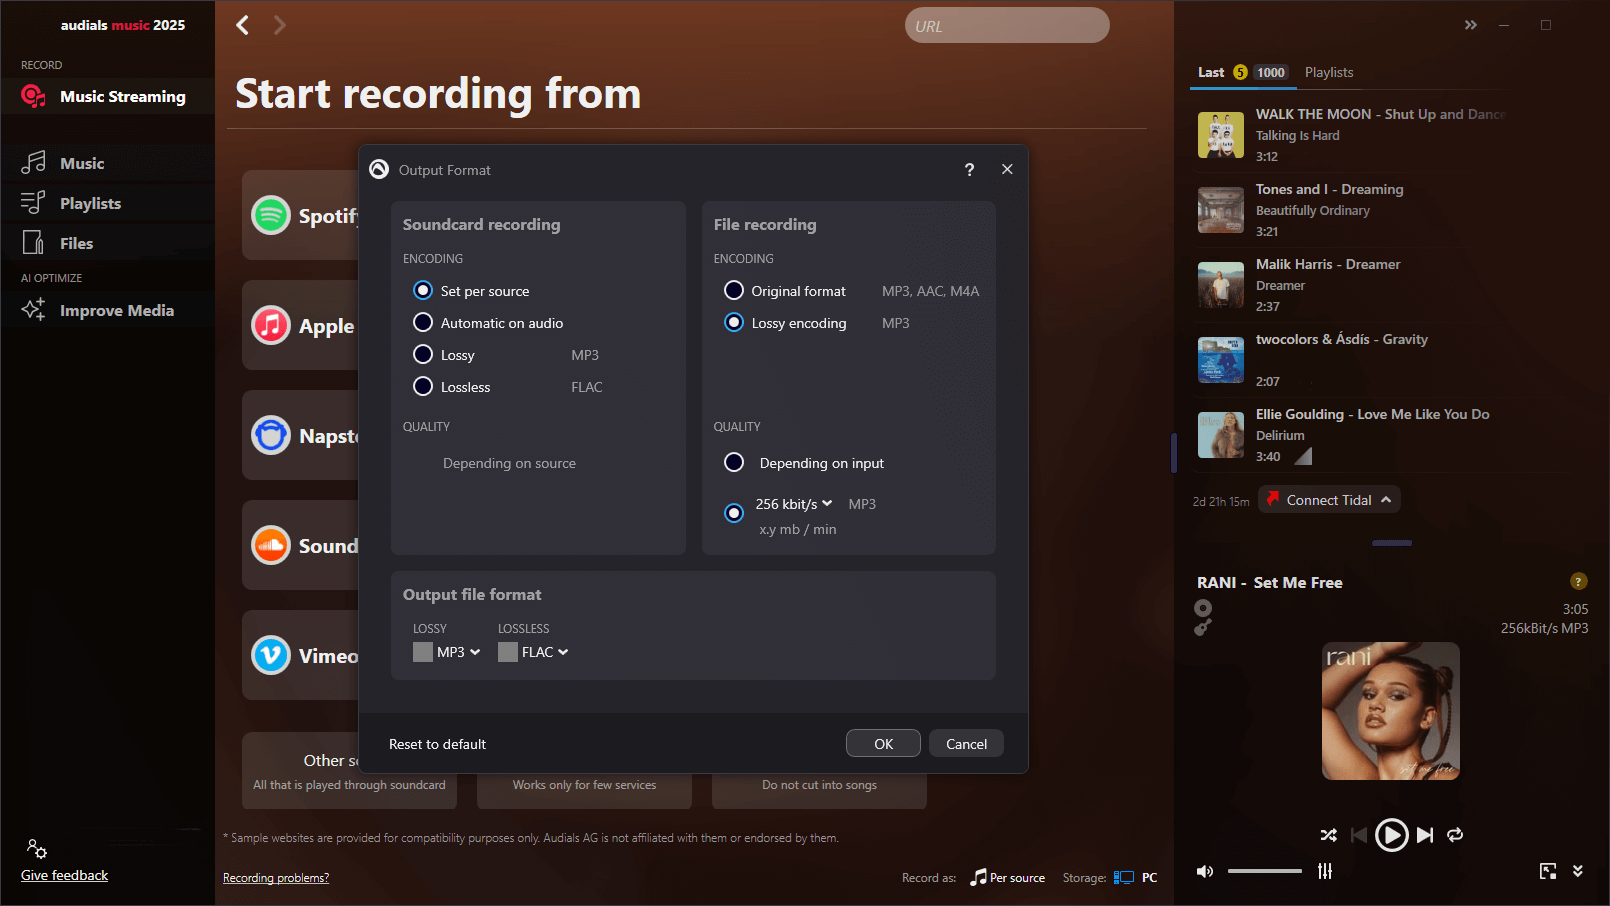
Task: Select Original format for file recording
Action: [734, 291]
